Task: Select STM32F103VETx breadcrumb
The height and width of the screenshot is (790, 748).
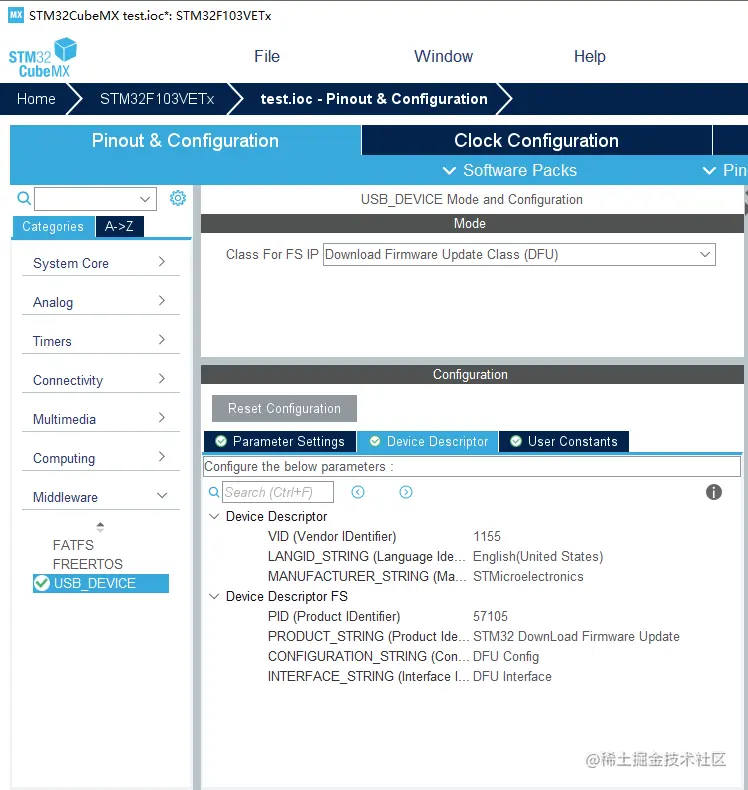Action: coord(157,99)
